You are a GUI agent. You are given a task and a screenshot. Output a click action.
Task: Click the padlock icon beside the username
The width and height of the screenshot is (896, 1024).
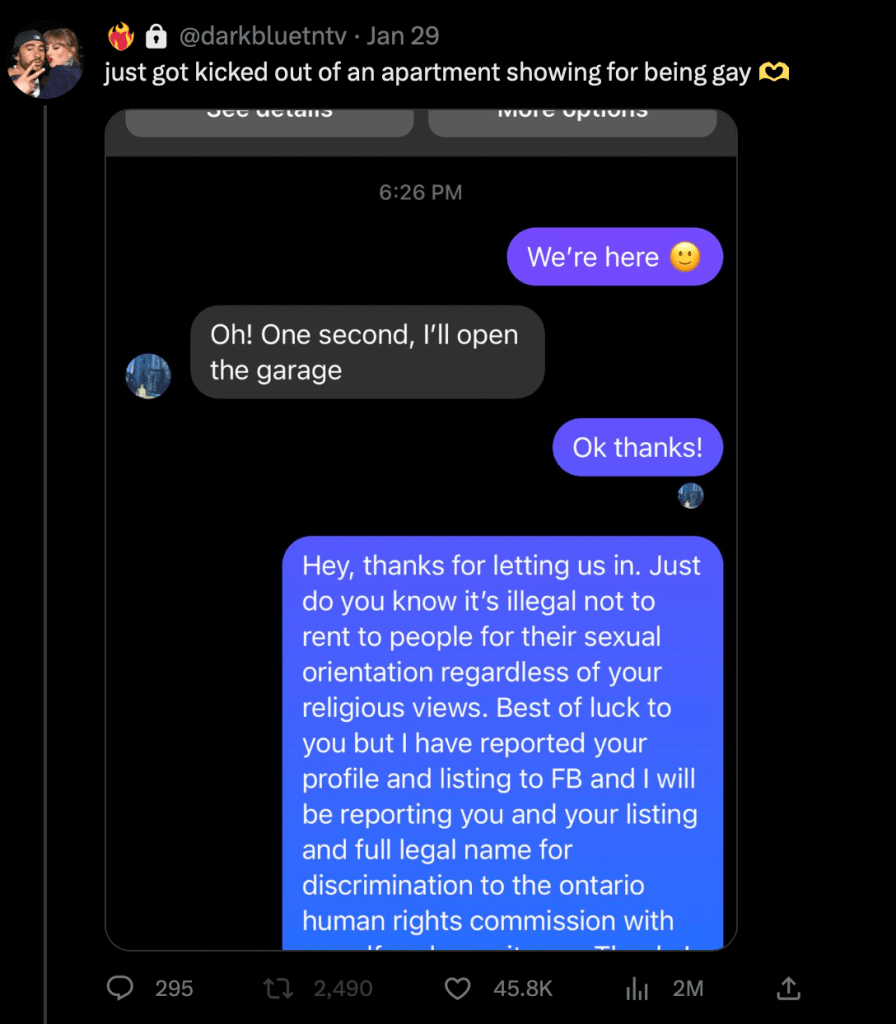pos(155,37)
